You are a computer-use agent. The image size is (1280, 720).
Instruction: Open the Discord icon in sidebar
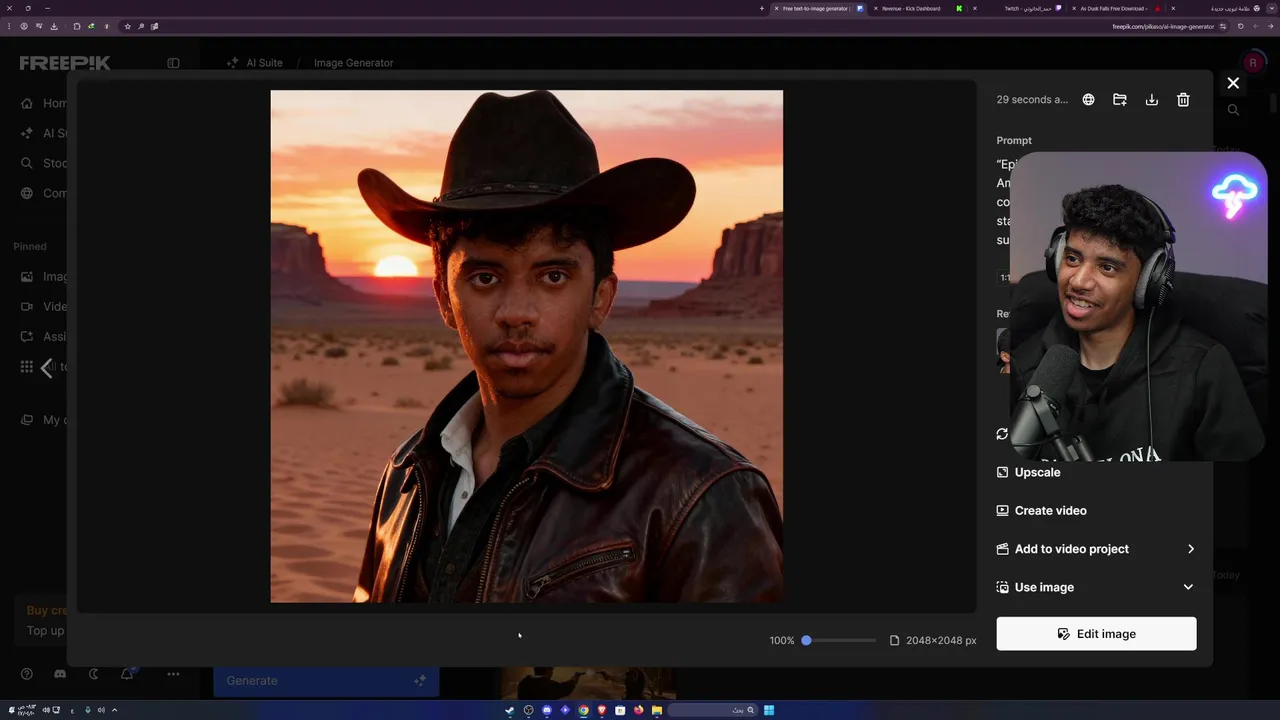(x=60, y=674)
